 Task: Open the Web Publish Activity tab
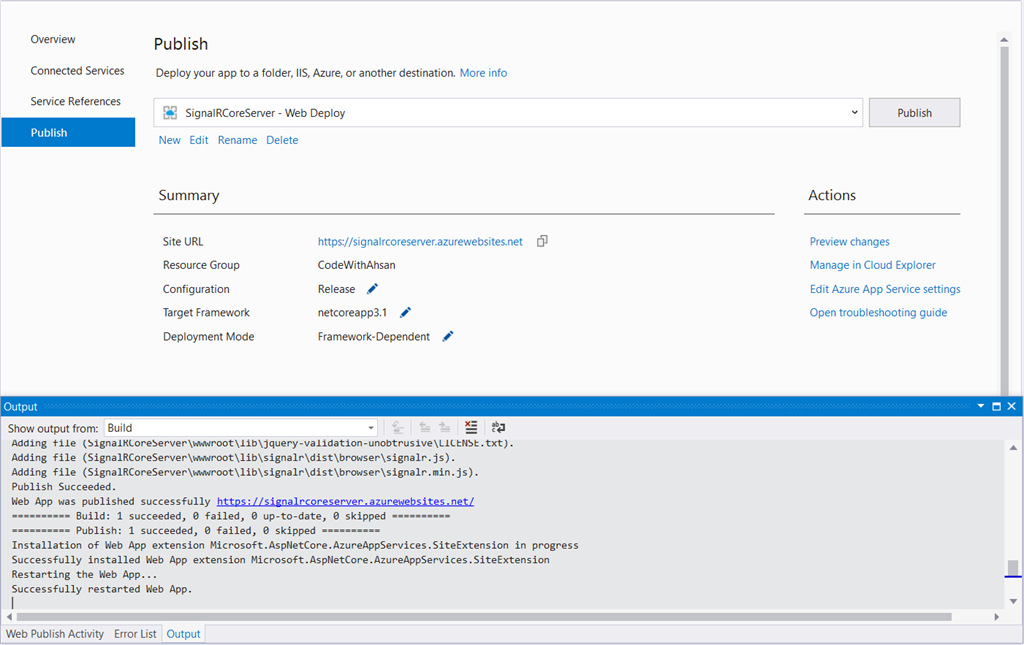pos(55,634)
